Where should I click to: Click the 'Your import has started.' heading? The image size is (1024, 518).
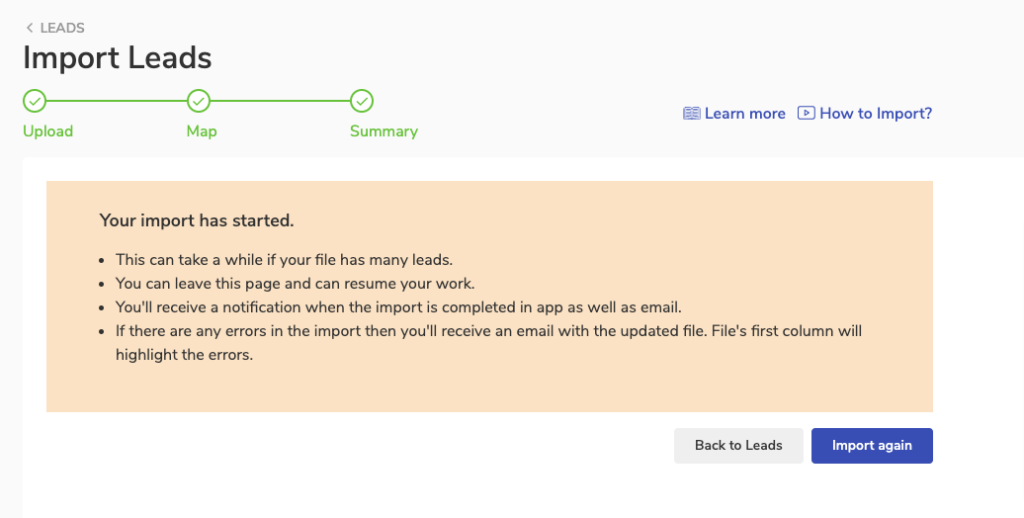pyautogui.click(x=196, y=220)
